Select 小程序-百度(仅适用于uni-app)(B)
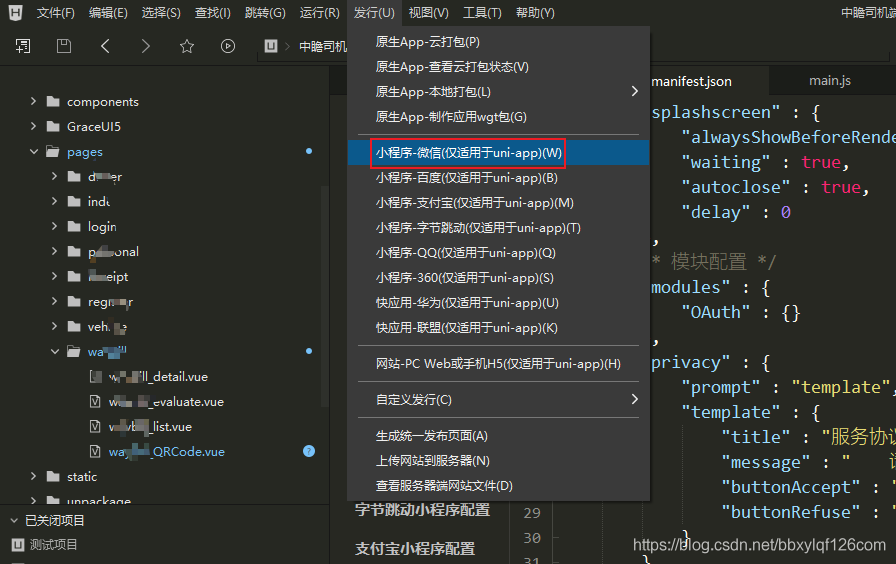Screen dimensions: 896x564 (x=498, y=178)
